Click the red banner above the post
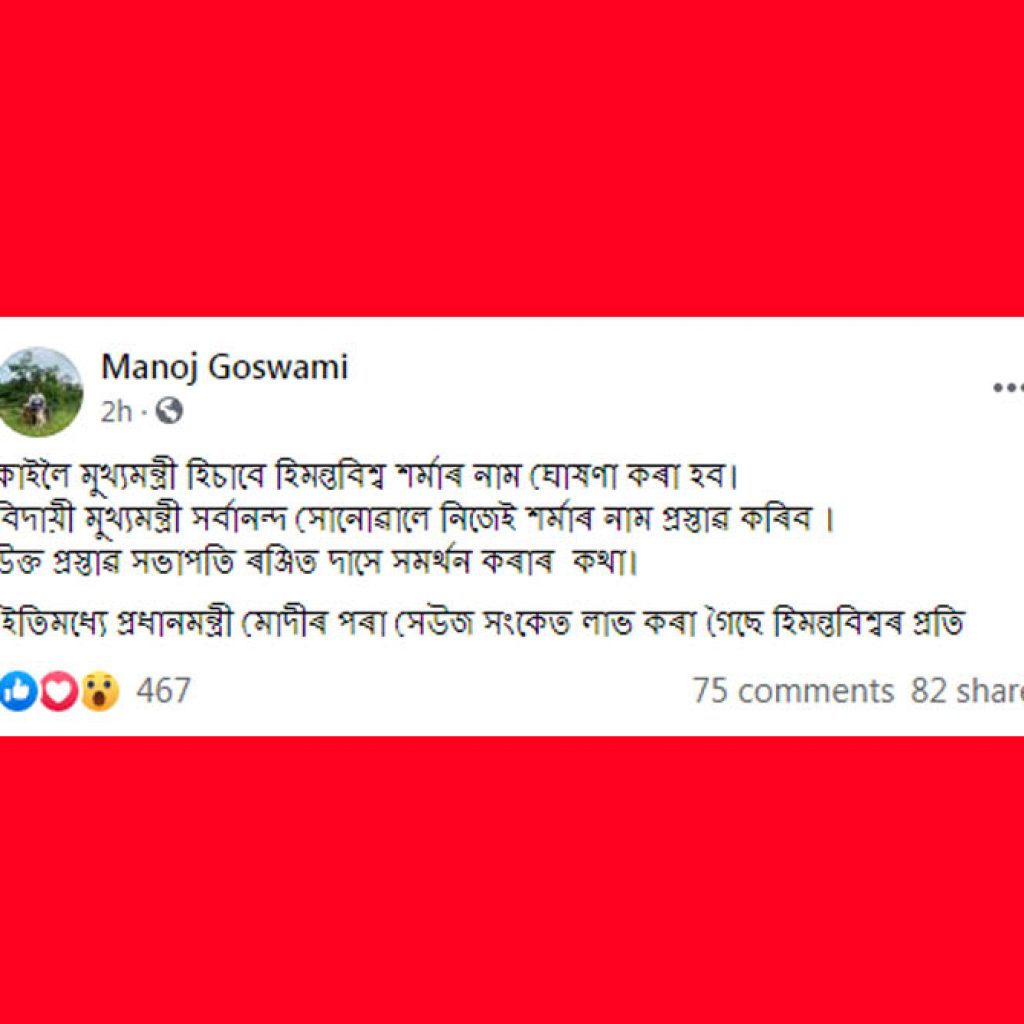The image size is (1024, 1024). [x=512, y=158]
